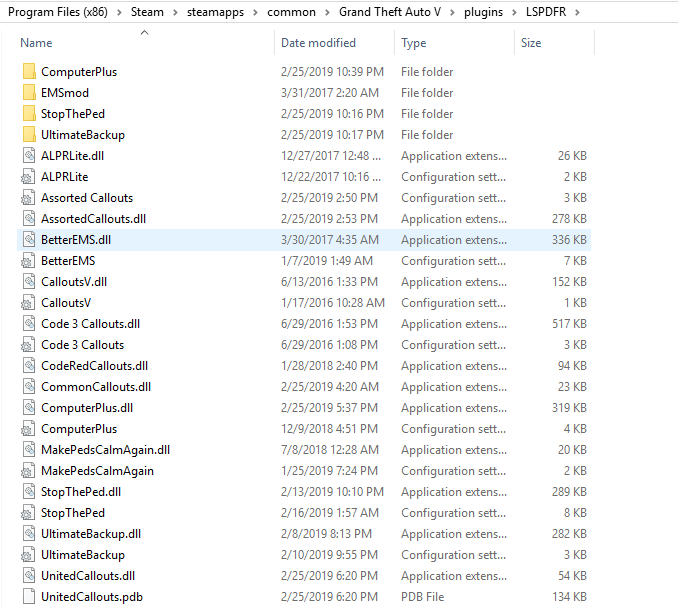Viewport: 678px width, 608px height.
Task: Click the UltimateBackup configuration file icon
Action: point(28,555)
